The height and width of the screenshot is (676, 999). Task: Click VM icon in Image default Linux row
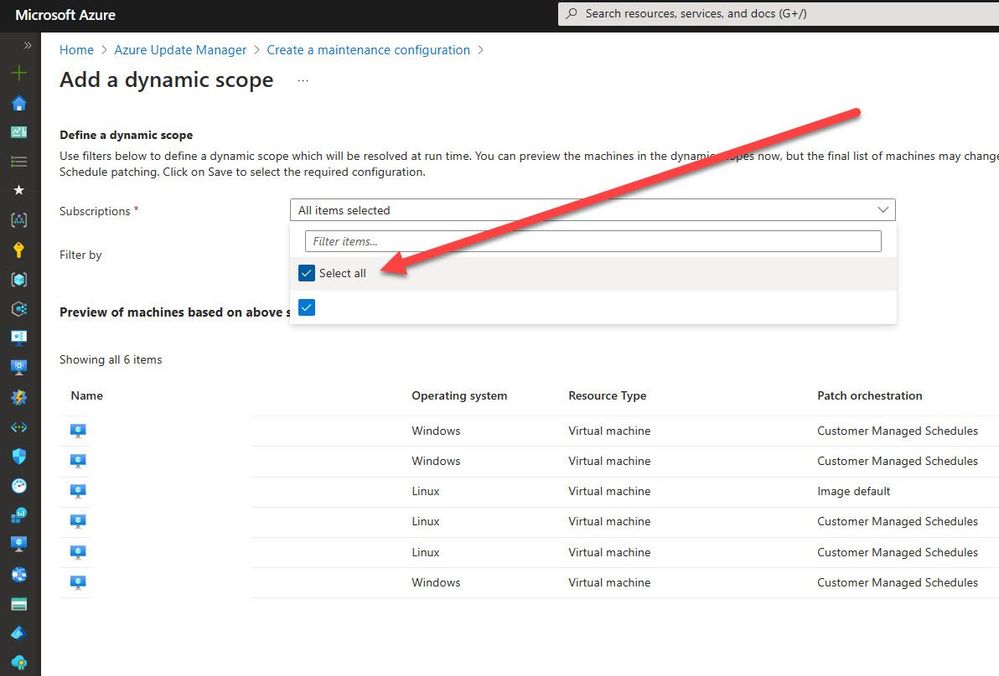pyautogui.click(x=78, y=491)
